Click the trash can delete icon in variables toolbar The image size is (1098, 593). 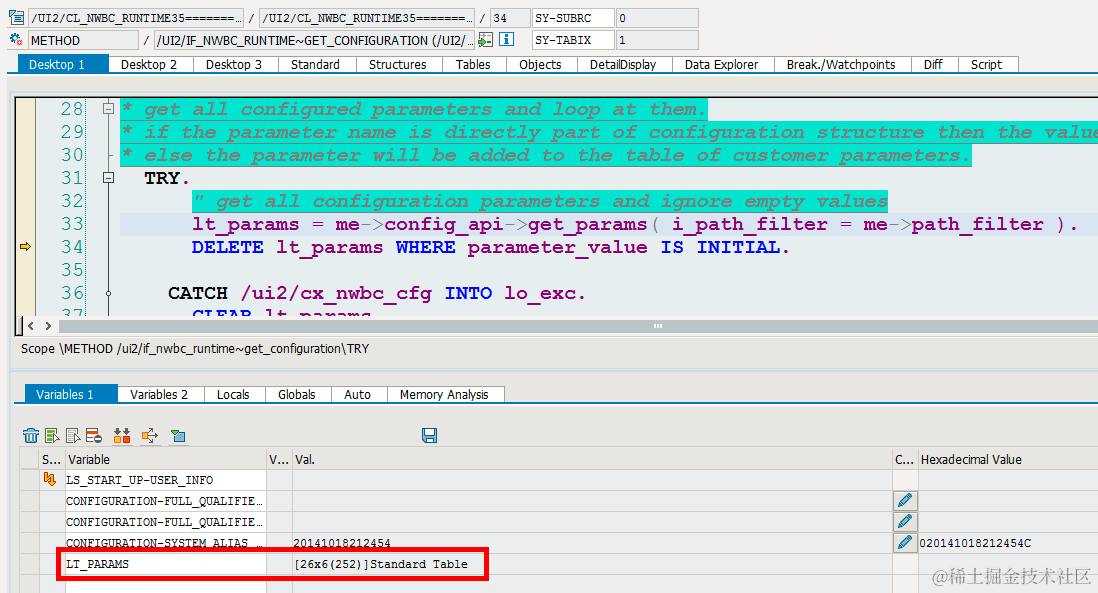click(31, 435)
